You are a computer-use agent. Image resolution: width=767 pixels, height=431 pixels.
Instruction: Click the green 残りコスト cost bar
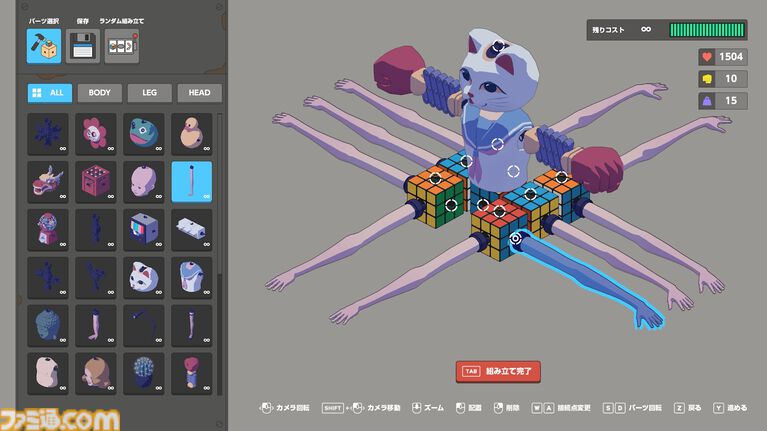[x=707, y=30]
